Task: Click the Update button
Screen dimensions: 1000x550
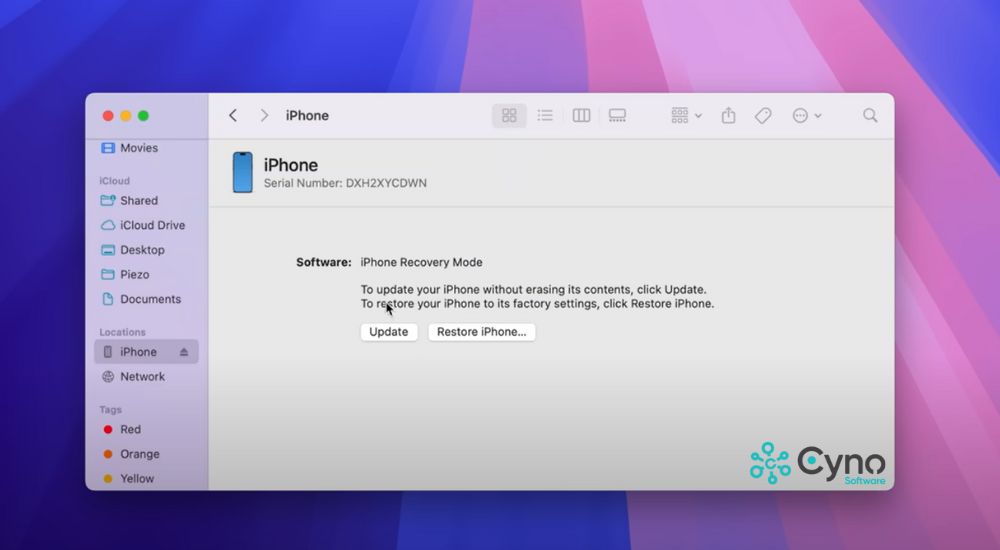Action: pos(389,332)
